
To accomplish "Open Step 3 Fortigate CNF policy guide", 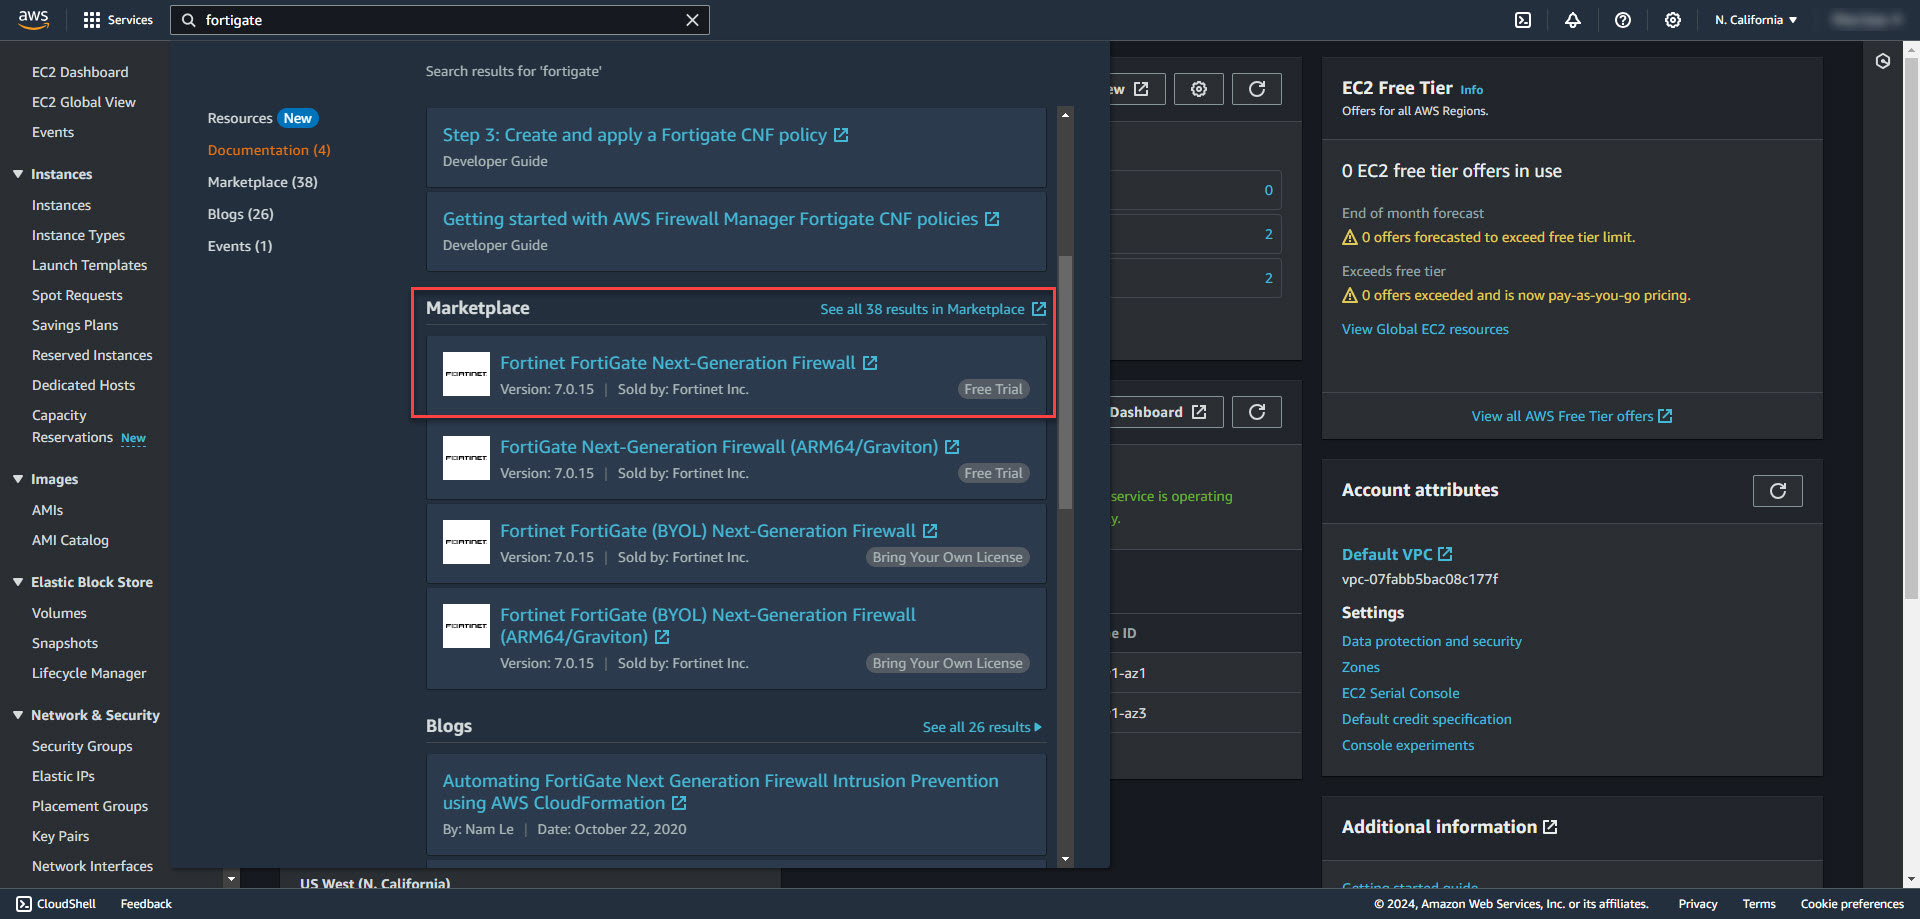I will (645, 135).
